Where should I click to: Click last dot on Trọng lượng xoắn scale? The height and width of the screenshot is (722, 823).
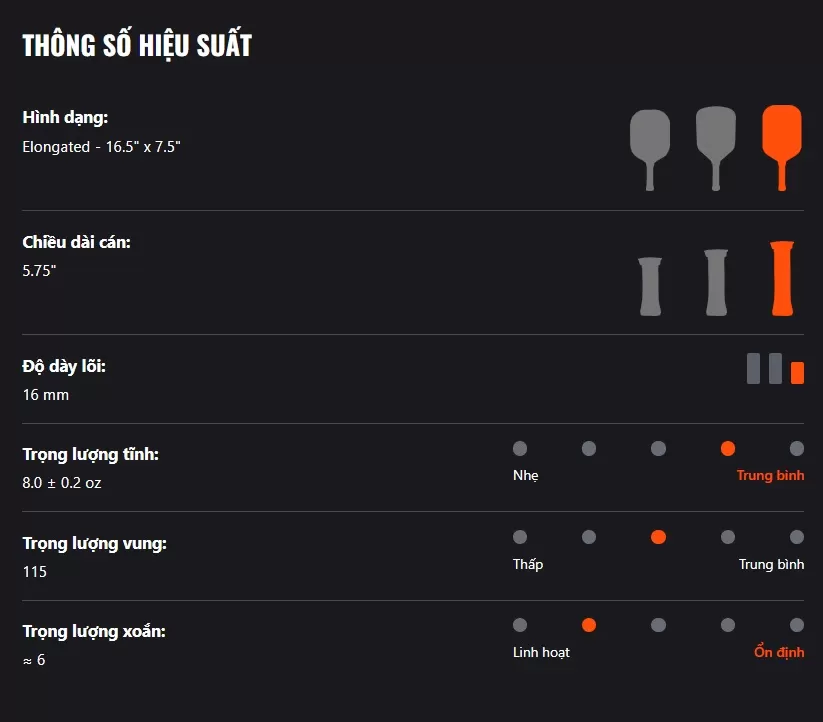click(x=797, y=625)
